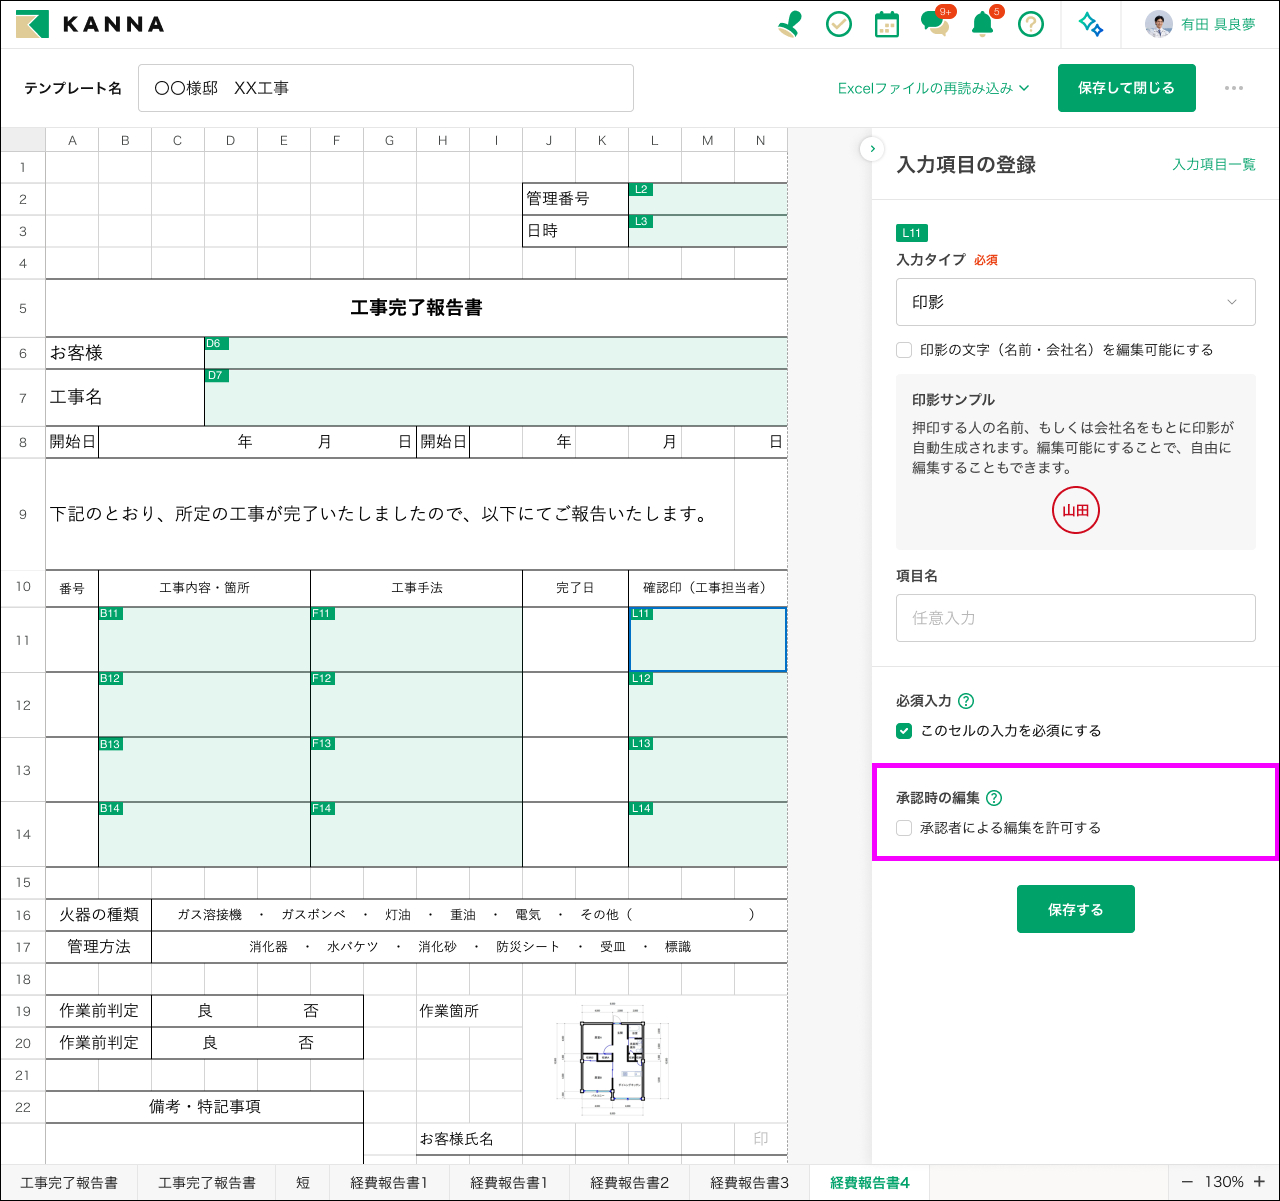Open chat messages with 9+ badge

pyautogui.click(x=935, y=24)
